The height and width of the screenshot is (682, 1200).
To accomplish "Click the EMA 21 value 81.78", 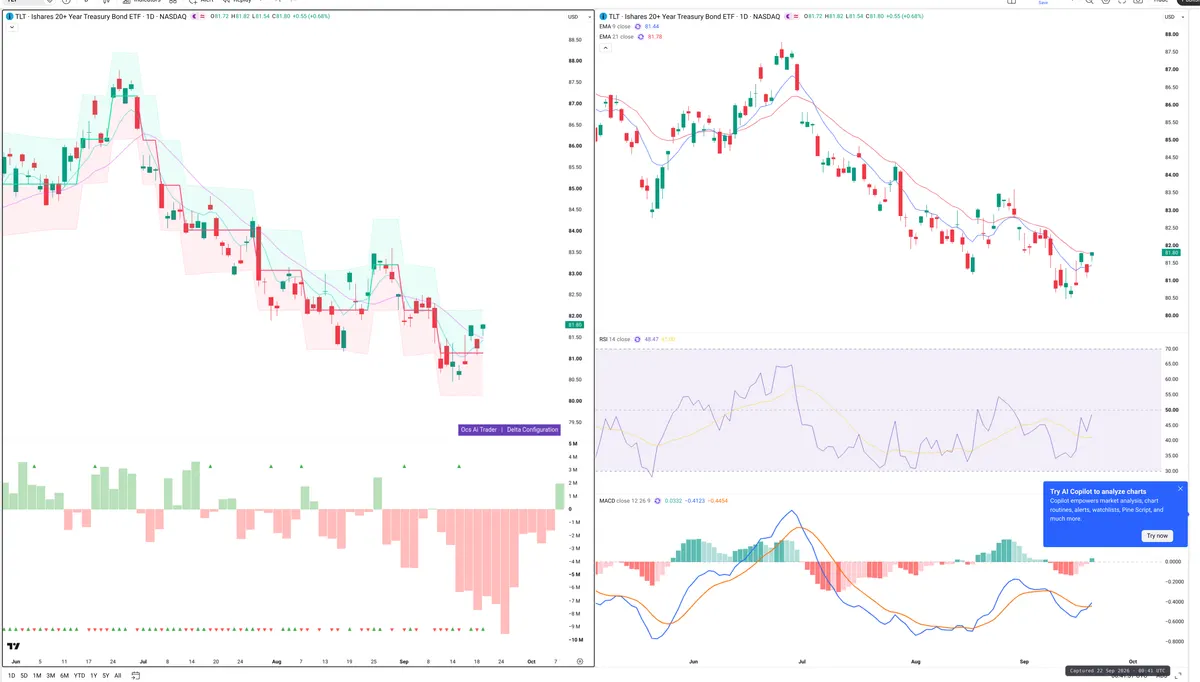I will (x=655, y=37).
